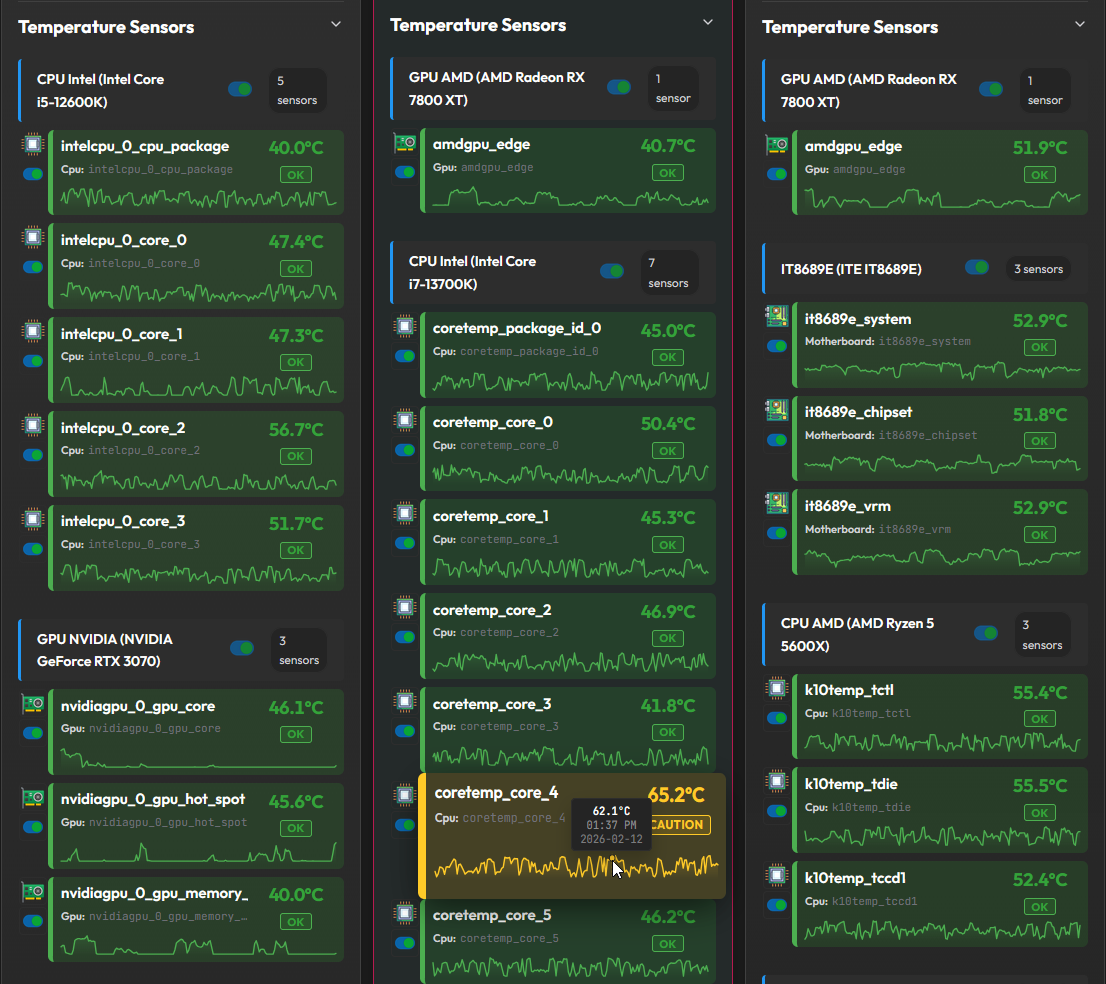The height and width of the screenshot is (984, 1106).
Task: Click the chip icon beside coretemp_core_1
Action: coord(405,514)
